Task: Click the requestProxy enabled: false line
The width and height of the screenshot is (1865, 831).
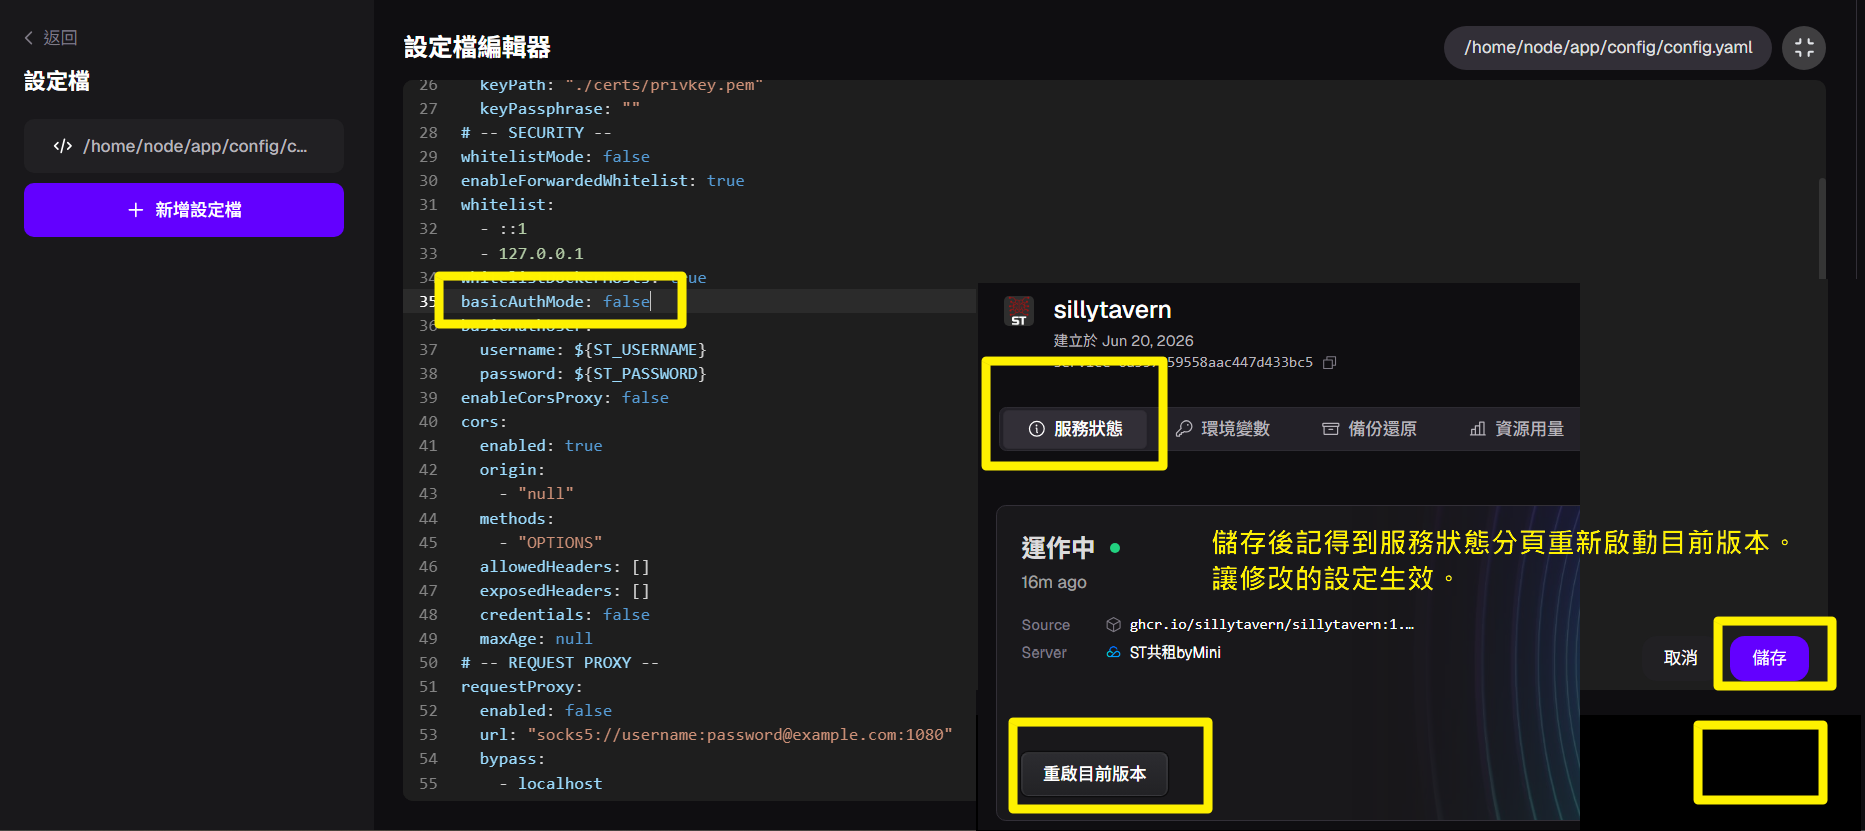Action: [x=545, y=711]
